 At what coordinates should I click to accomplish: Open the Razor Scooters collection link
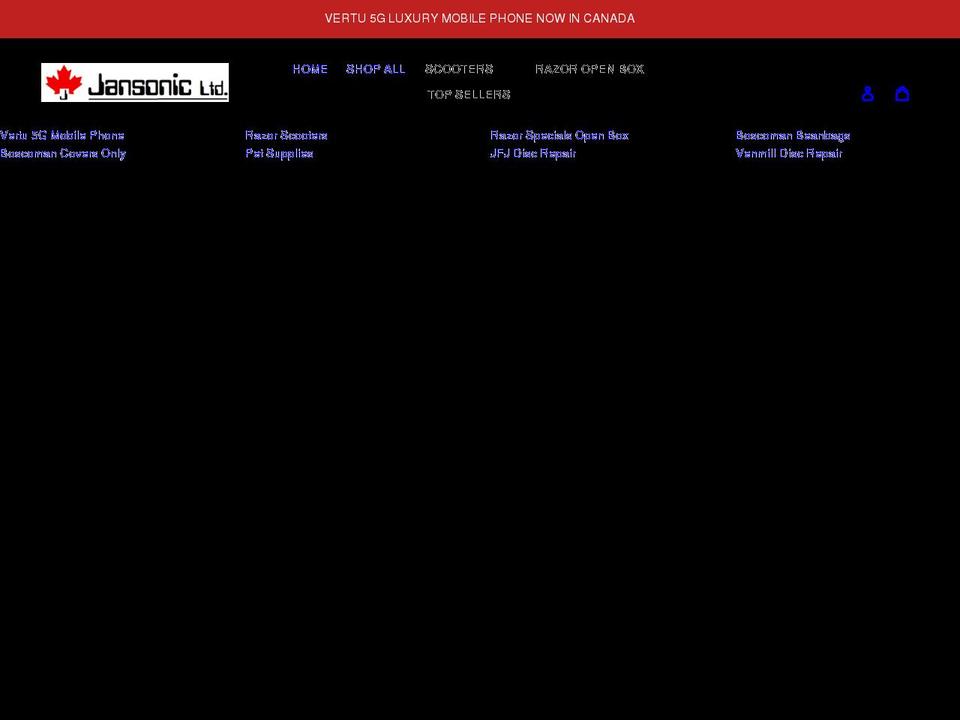286,135
